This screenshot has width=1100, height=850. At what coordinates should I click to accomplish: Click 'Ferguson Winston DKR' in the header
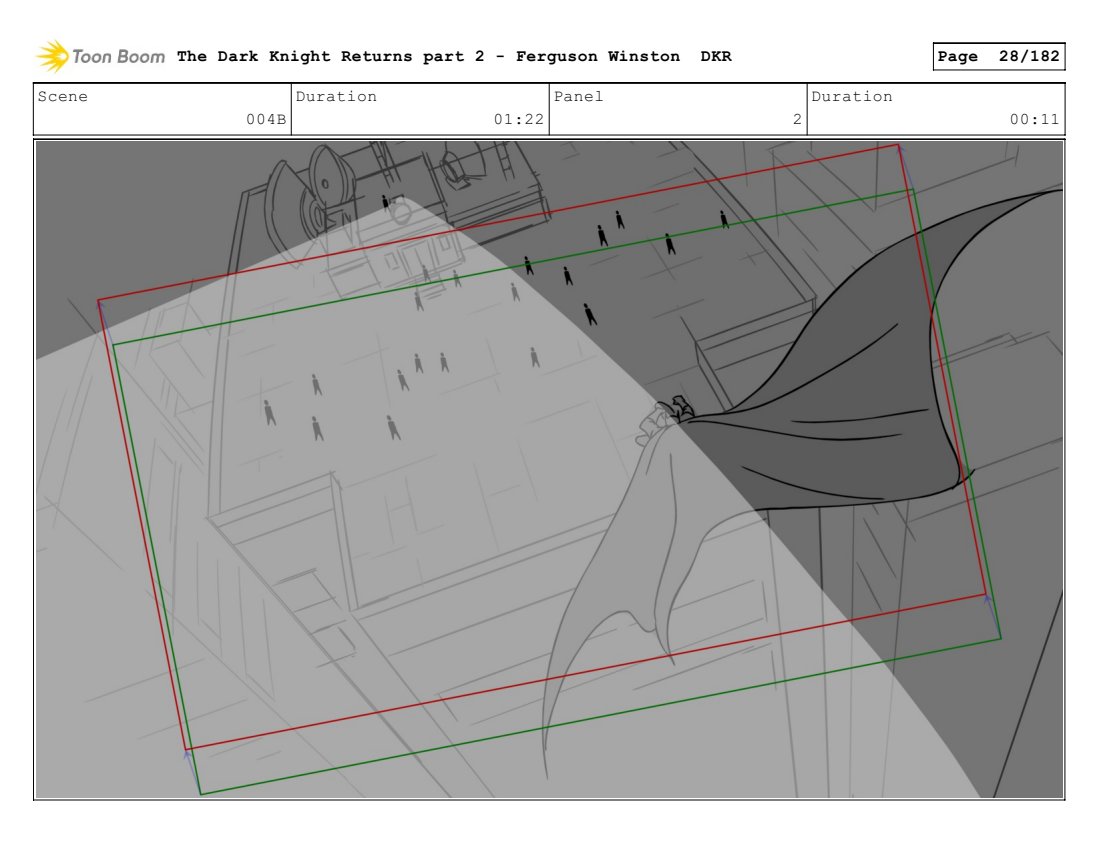(624, 56)
